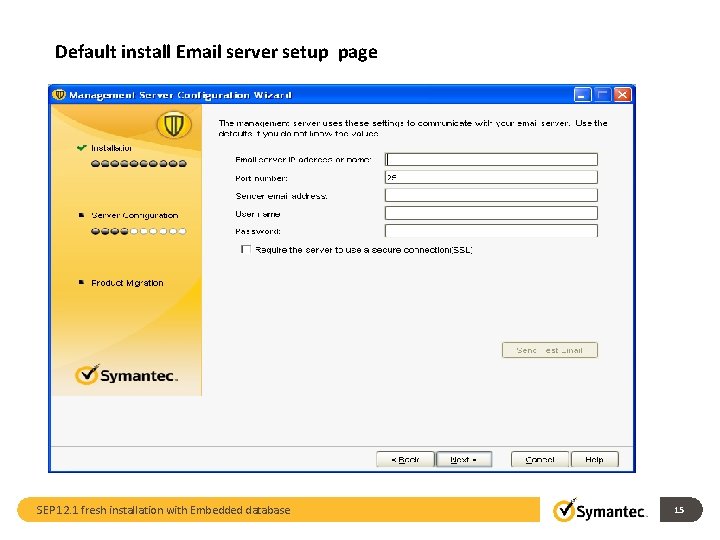Click the Server Configuration progress dots
The image size is (720, 540).
coord(139,231)
